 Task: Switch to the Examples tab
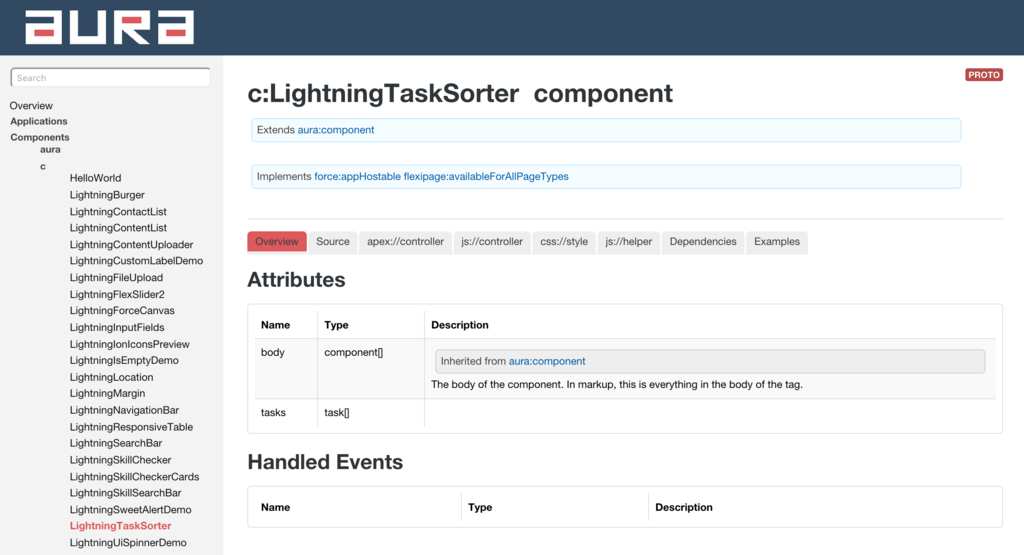[x=776, y=242]
